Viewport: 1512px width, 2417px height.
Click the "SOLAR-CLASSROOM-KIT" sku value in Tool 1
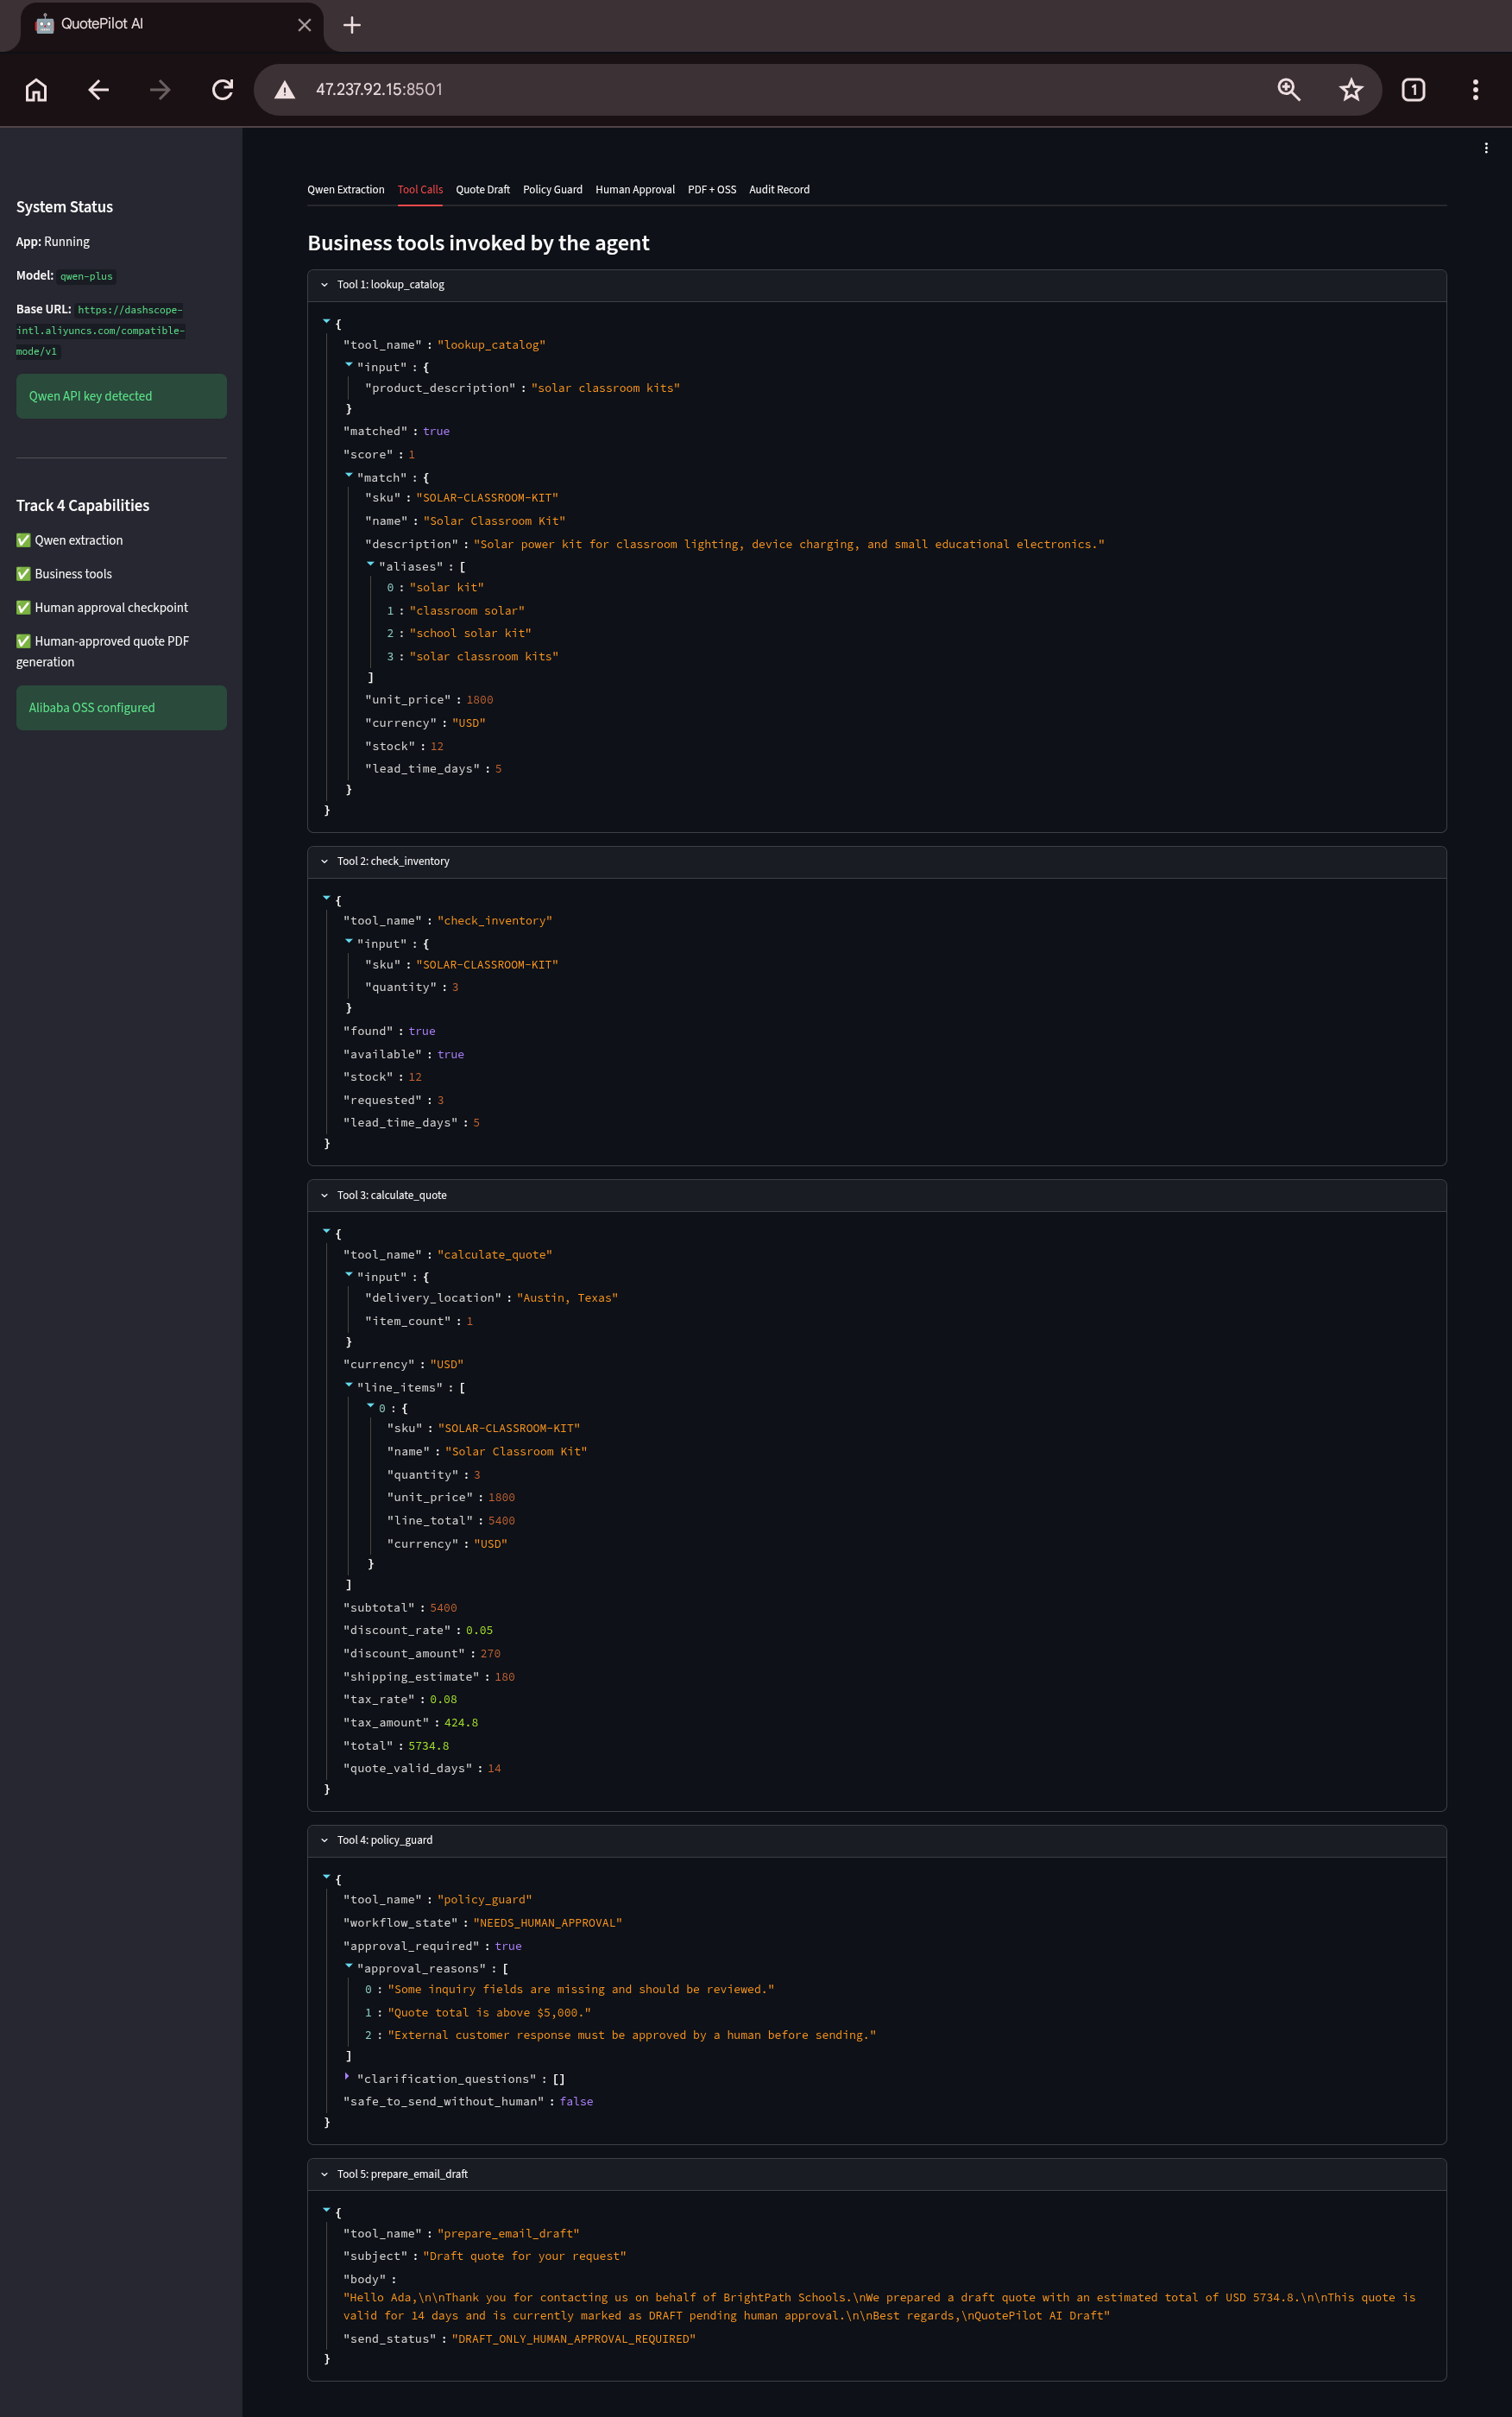tap(487, 498)
